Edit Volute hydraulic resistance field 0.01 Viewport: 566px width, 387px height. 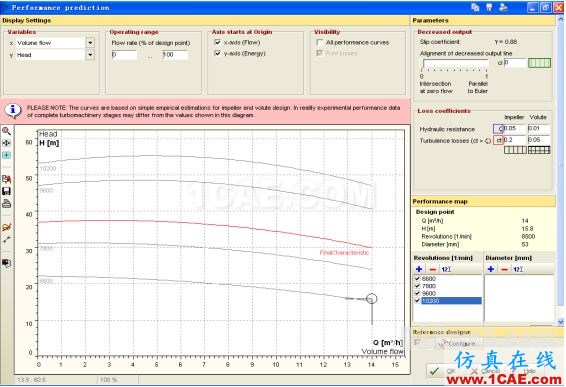539,129
